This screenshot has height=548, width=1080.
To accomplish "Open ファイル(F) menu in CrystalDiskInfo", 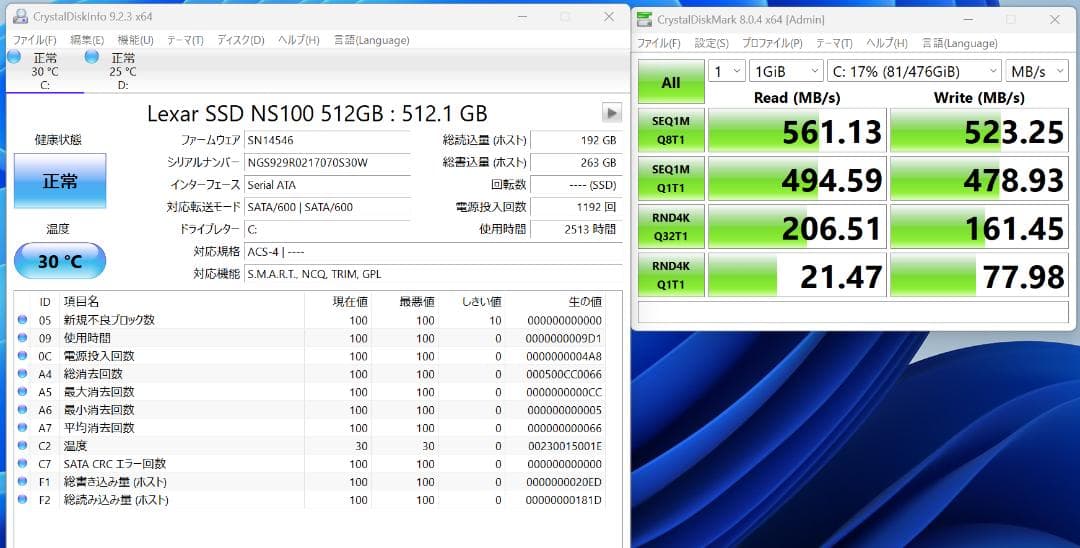I will (x=34, y=40).
